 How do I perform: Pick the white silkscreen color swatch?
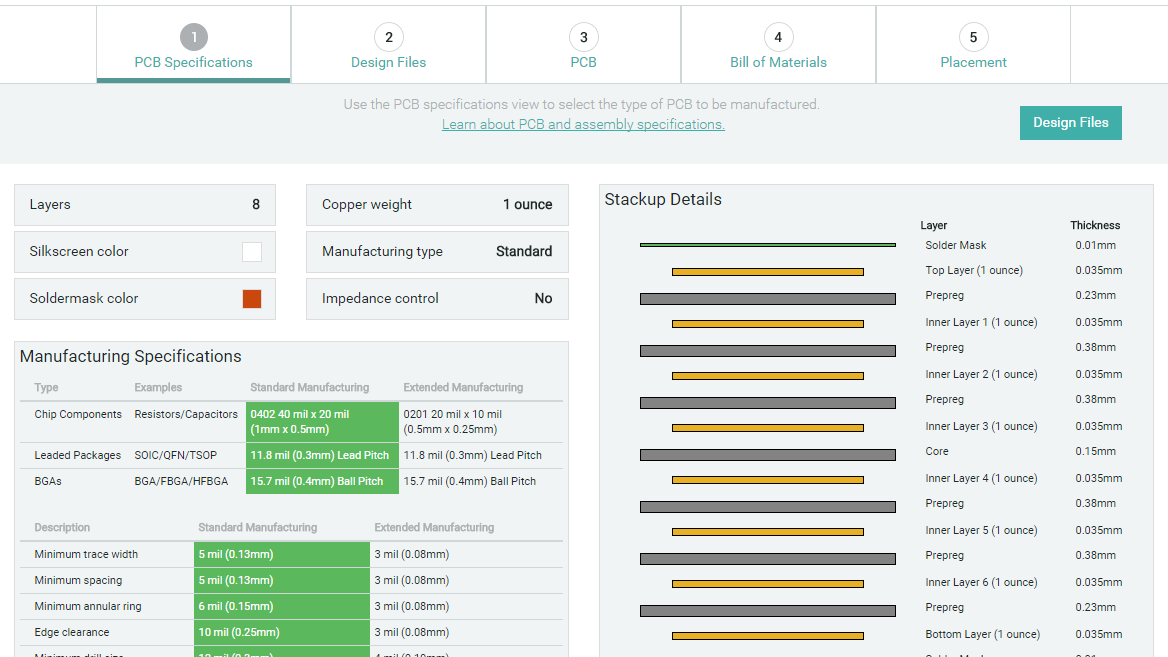point(252,252)
